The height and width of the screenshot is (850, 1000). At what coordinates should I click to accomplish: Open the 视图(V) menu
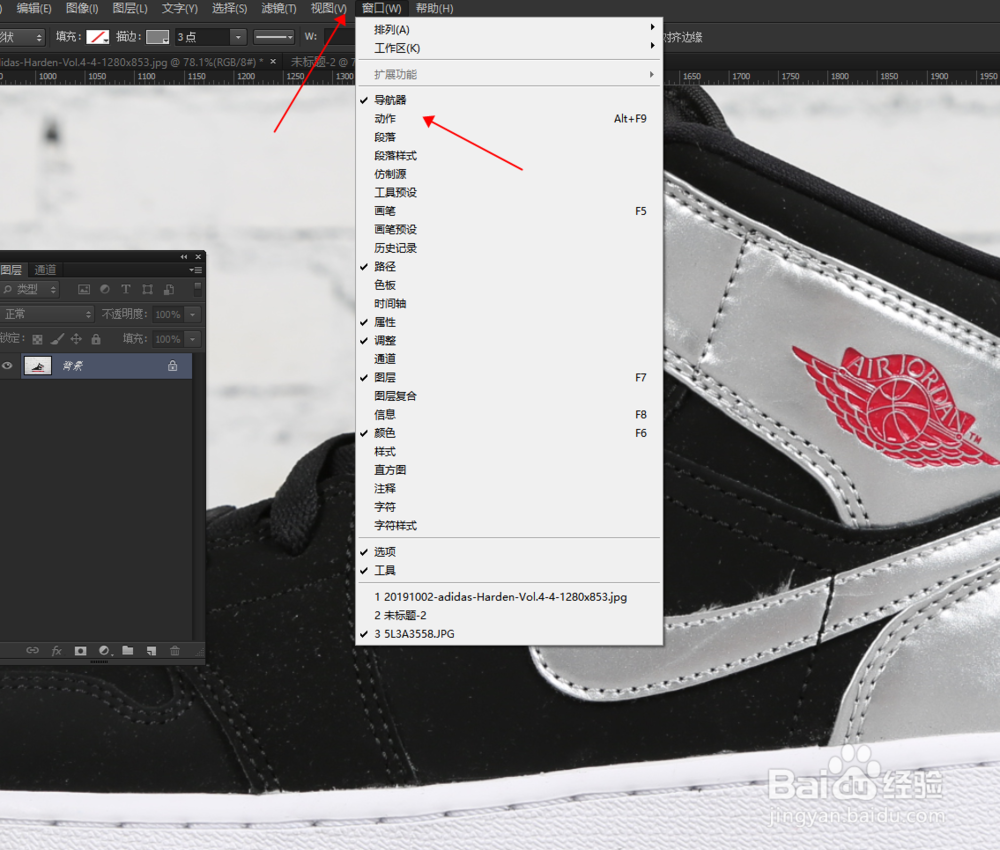point(328,8)
